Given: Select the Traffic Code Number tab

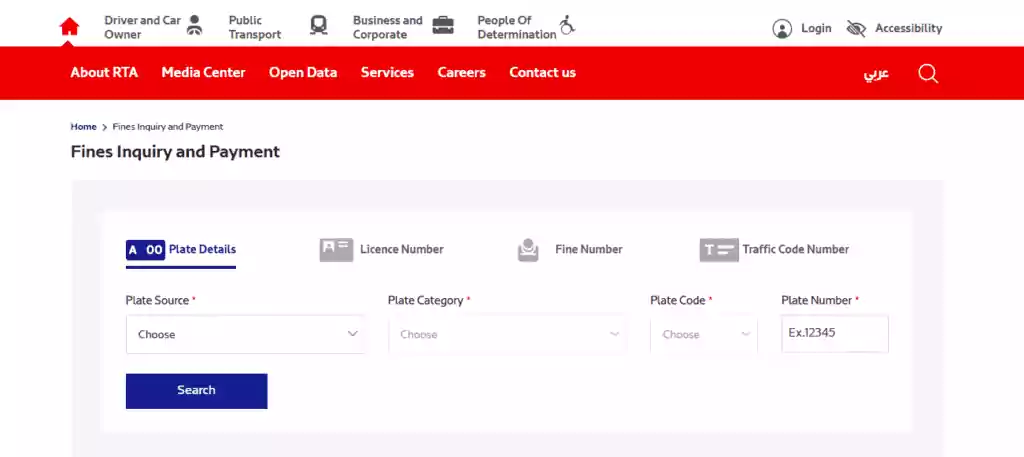Looking at the screenshot, I should (775, 250).
